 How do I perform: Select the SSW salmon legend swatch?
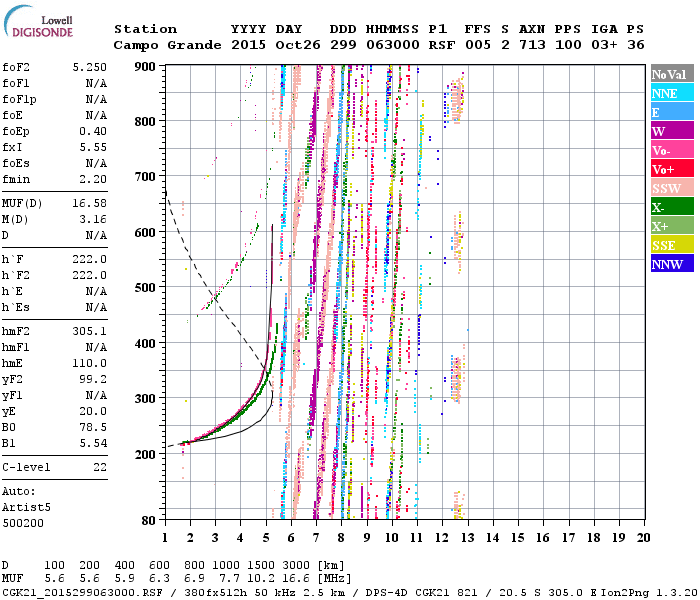[x=672, y=188]
